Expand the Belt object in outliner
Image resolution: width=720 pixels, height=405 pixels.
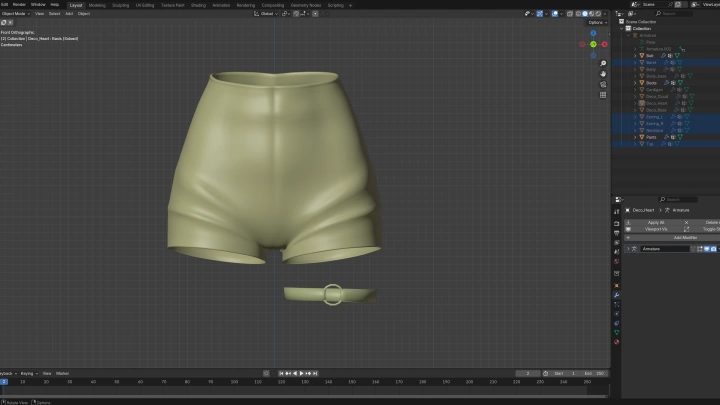click(x=636, y=56)
